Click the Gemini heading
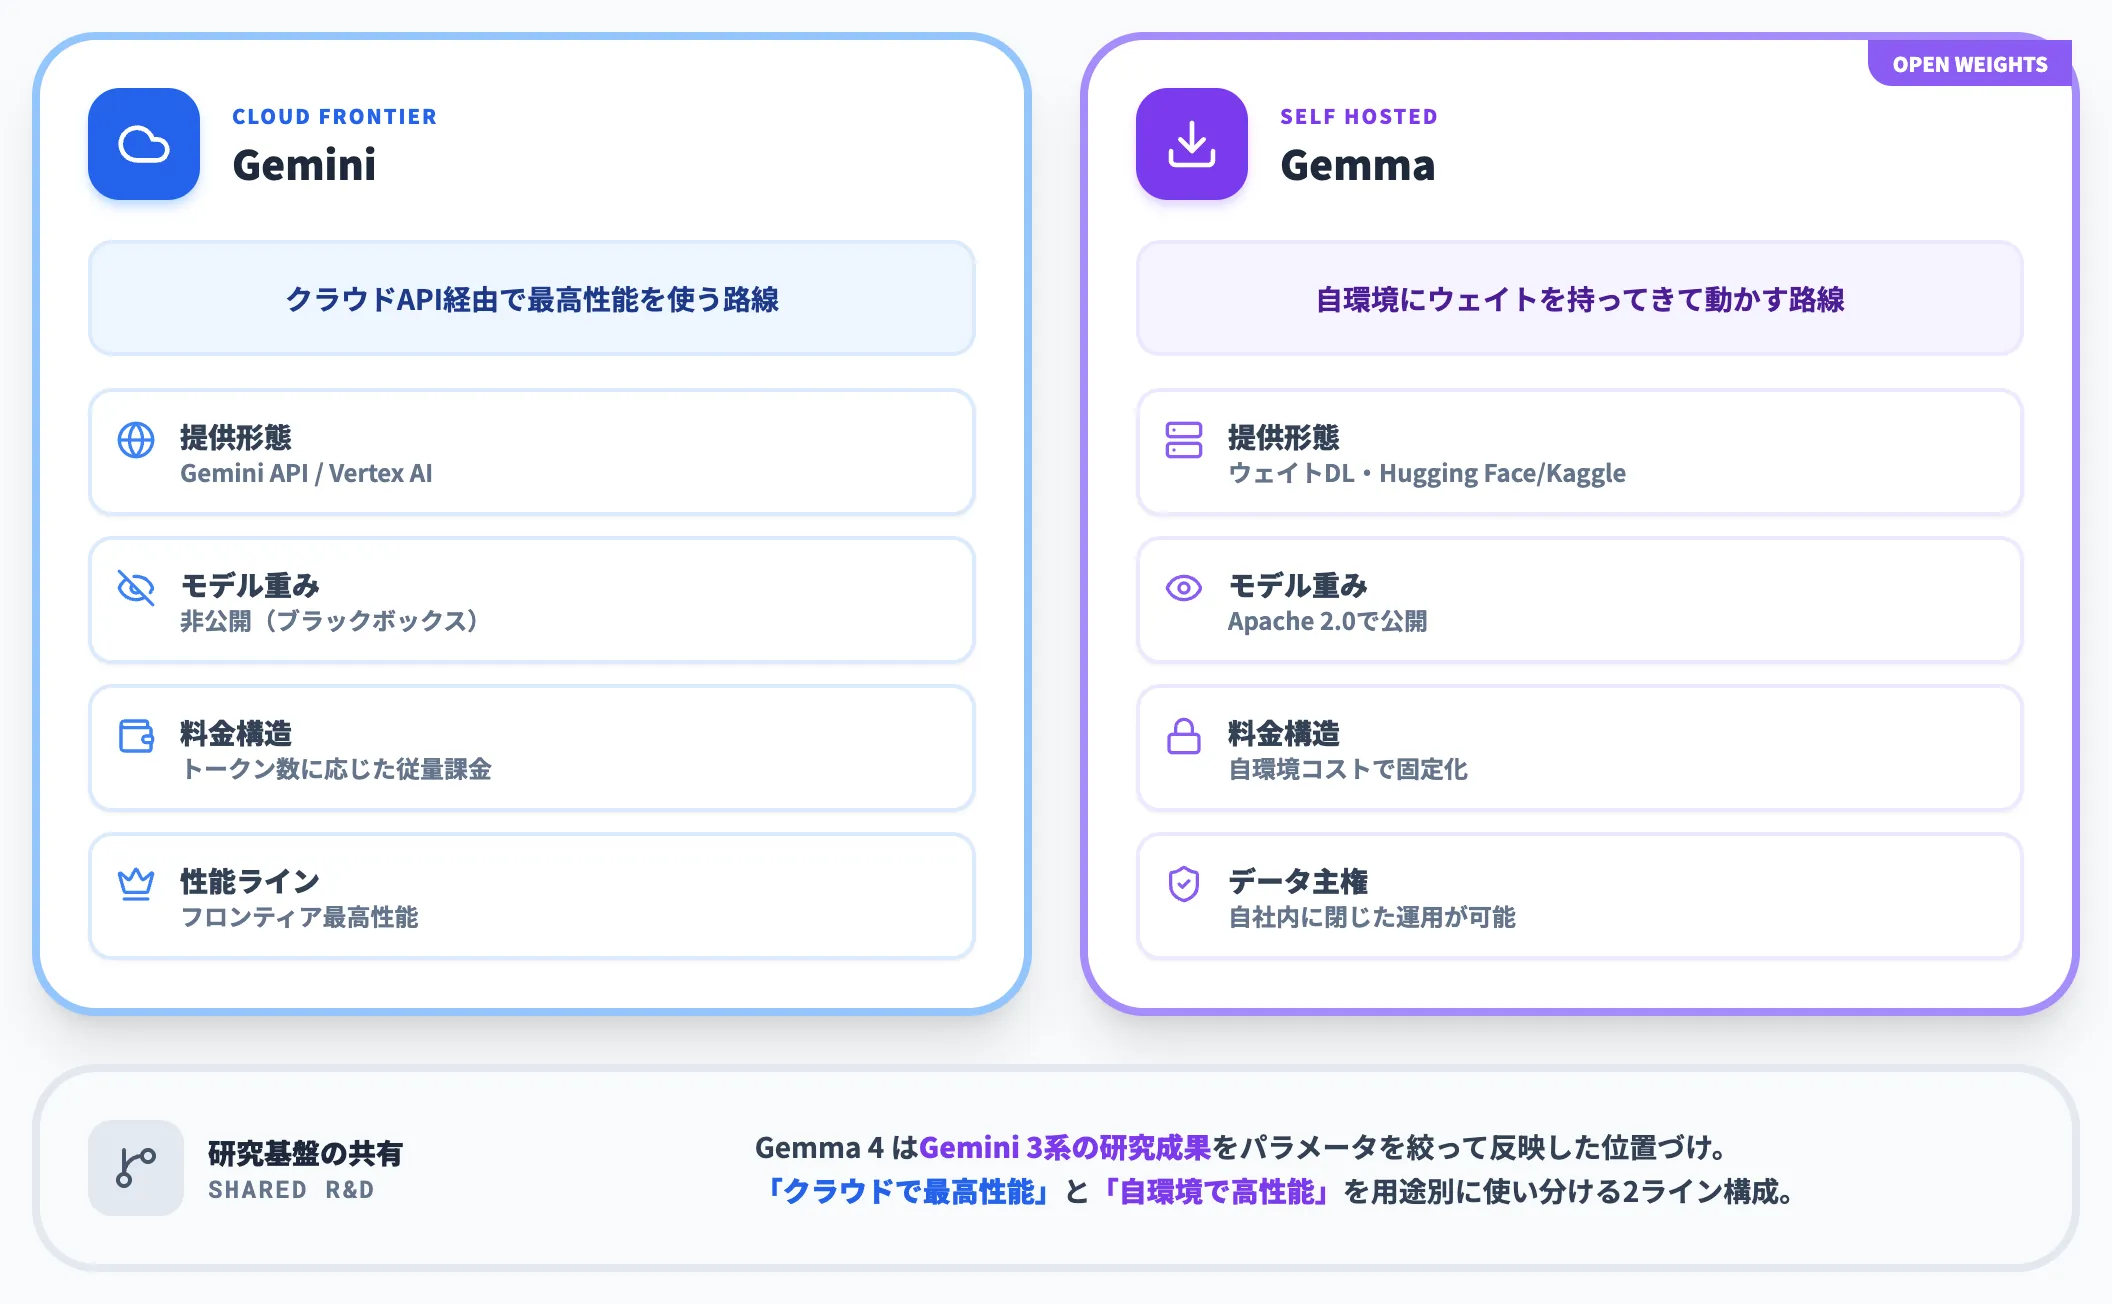Screen dimensions: 2112x1304 coord(304,165)
